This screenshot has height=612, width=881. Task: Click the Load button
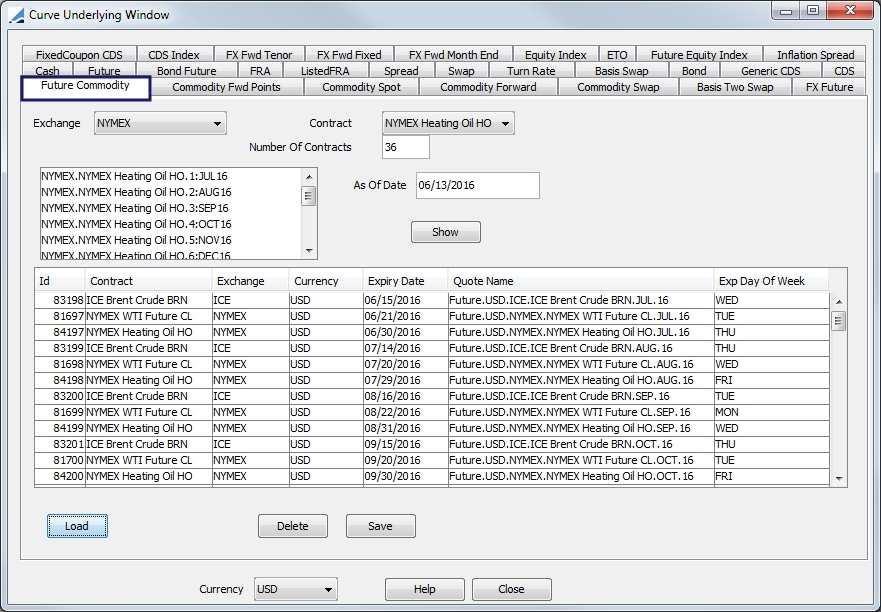point(77,526)
